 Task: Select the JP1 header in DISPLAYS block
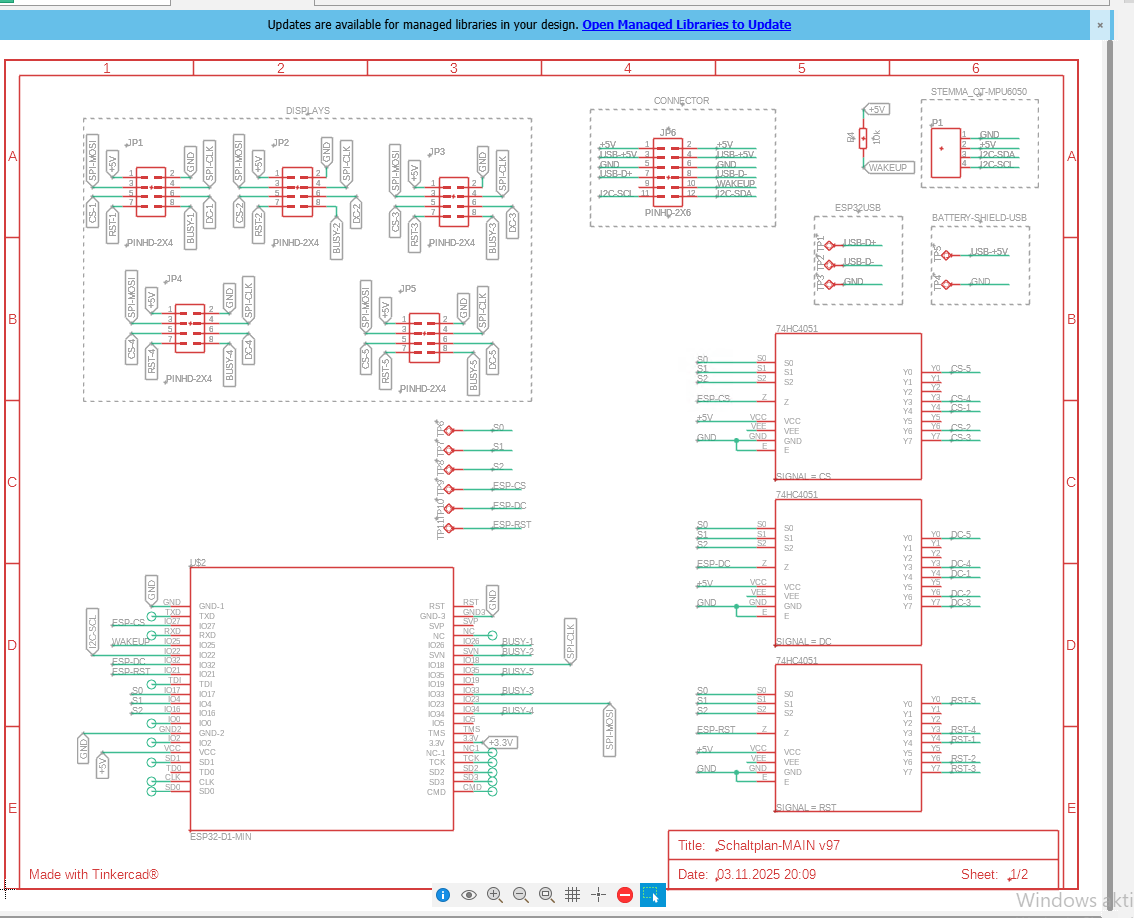tap(150, 190)
